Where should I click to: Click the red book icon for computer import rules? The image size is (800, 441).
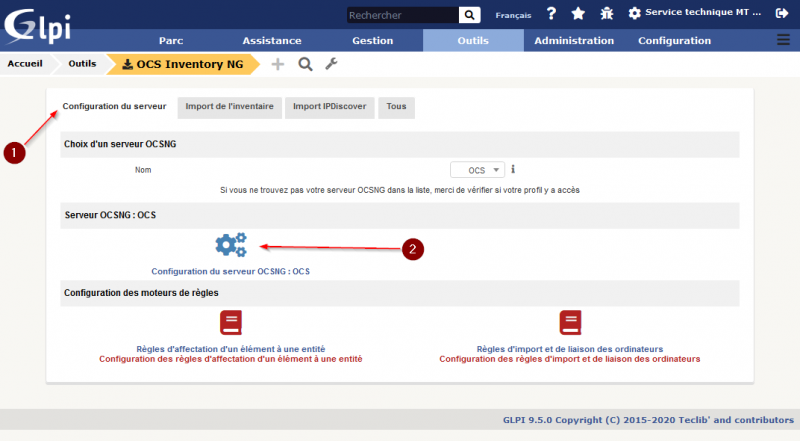[570, 323]
